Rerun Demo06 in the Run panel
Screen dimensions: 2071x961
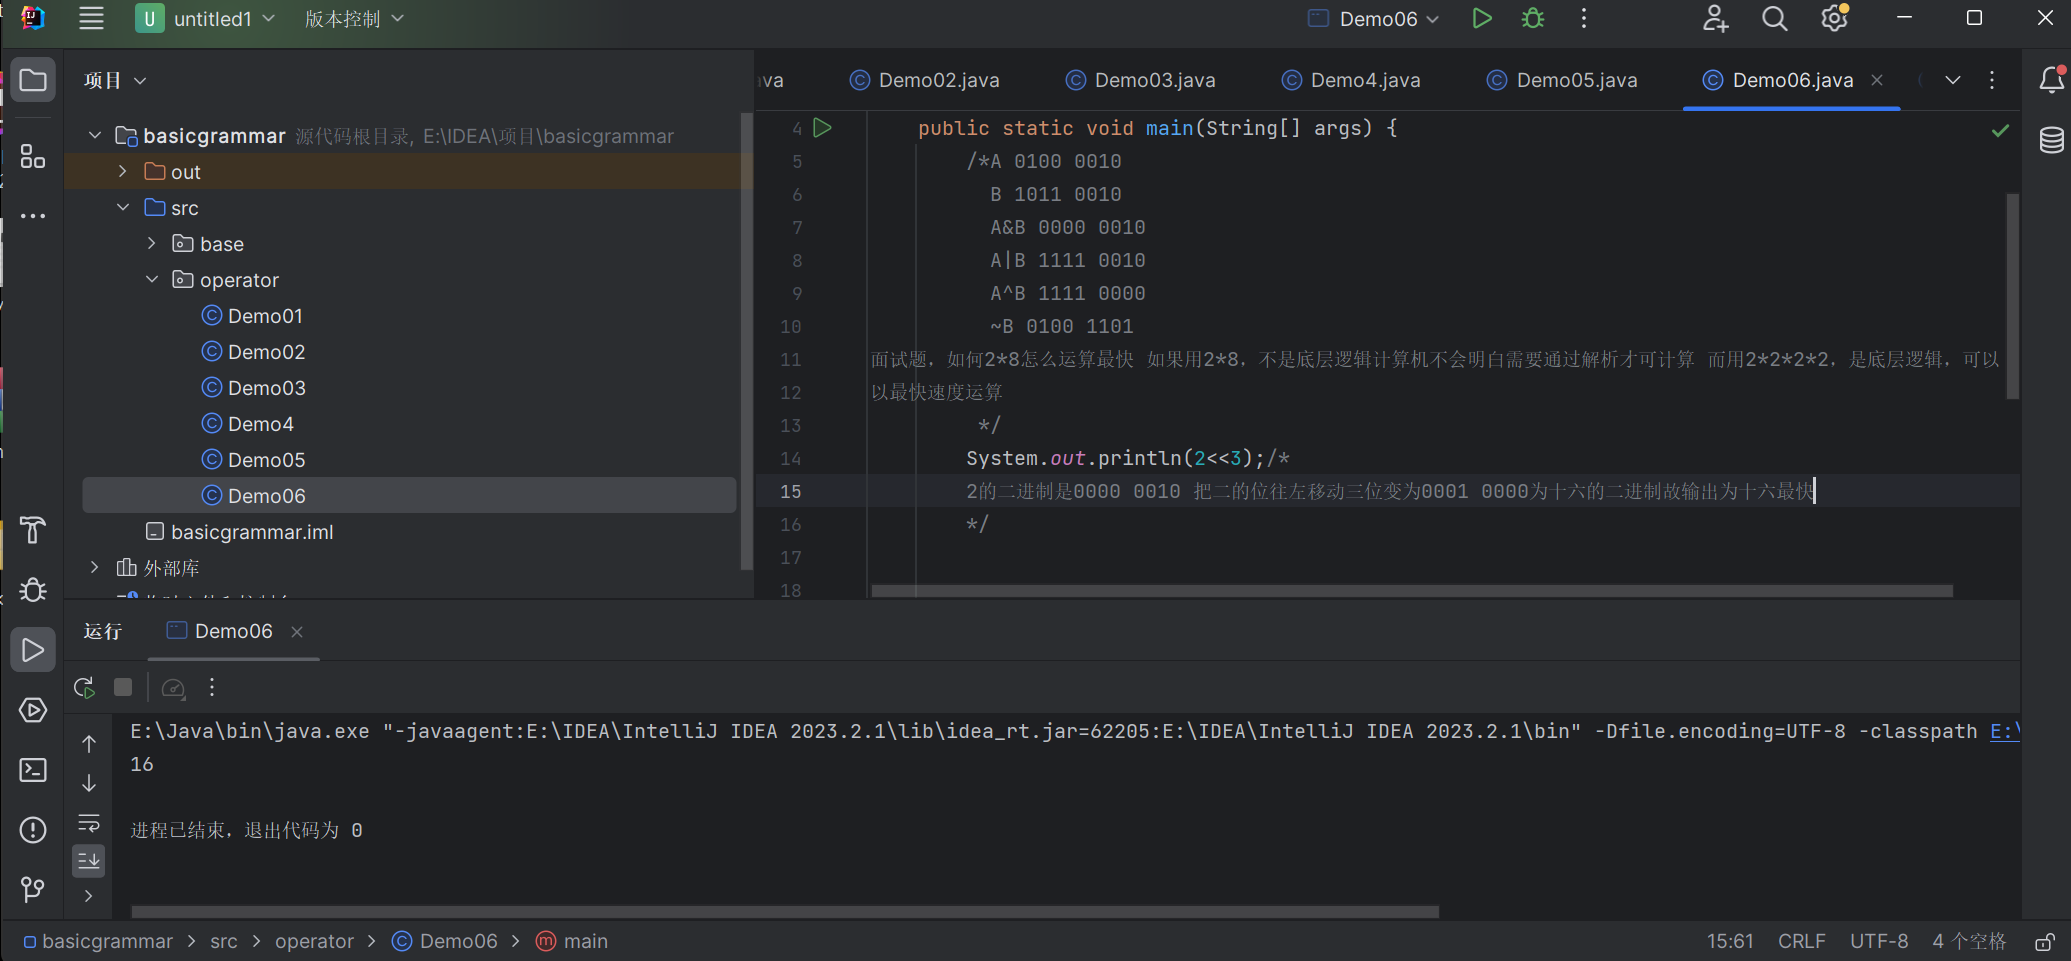[84, 688]
